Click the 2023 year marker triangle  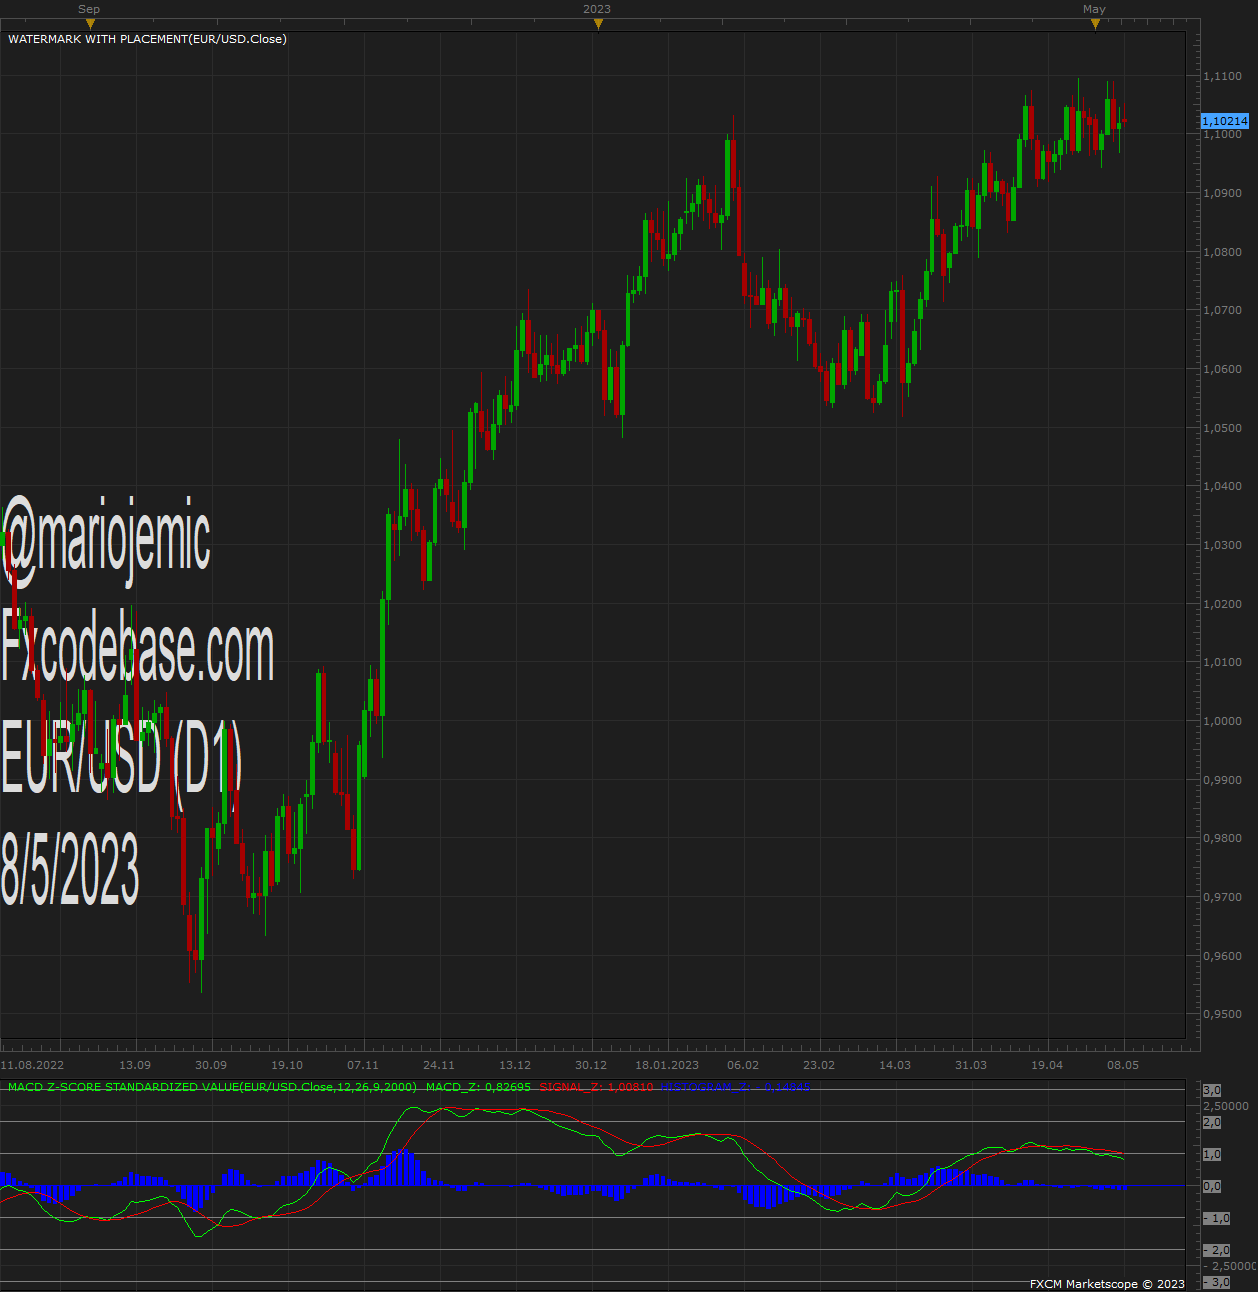pos(598,24)
